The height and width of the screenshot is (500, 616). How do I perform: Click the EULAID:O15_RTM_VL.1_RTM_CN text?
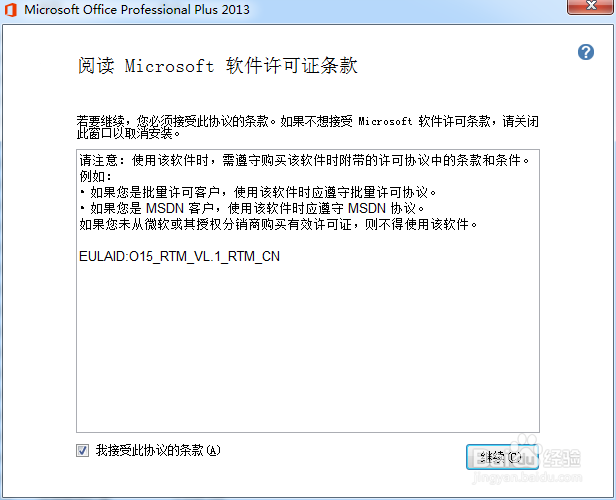[180, 256]
